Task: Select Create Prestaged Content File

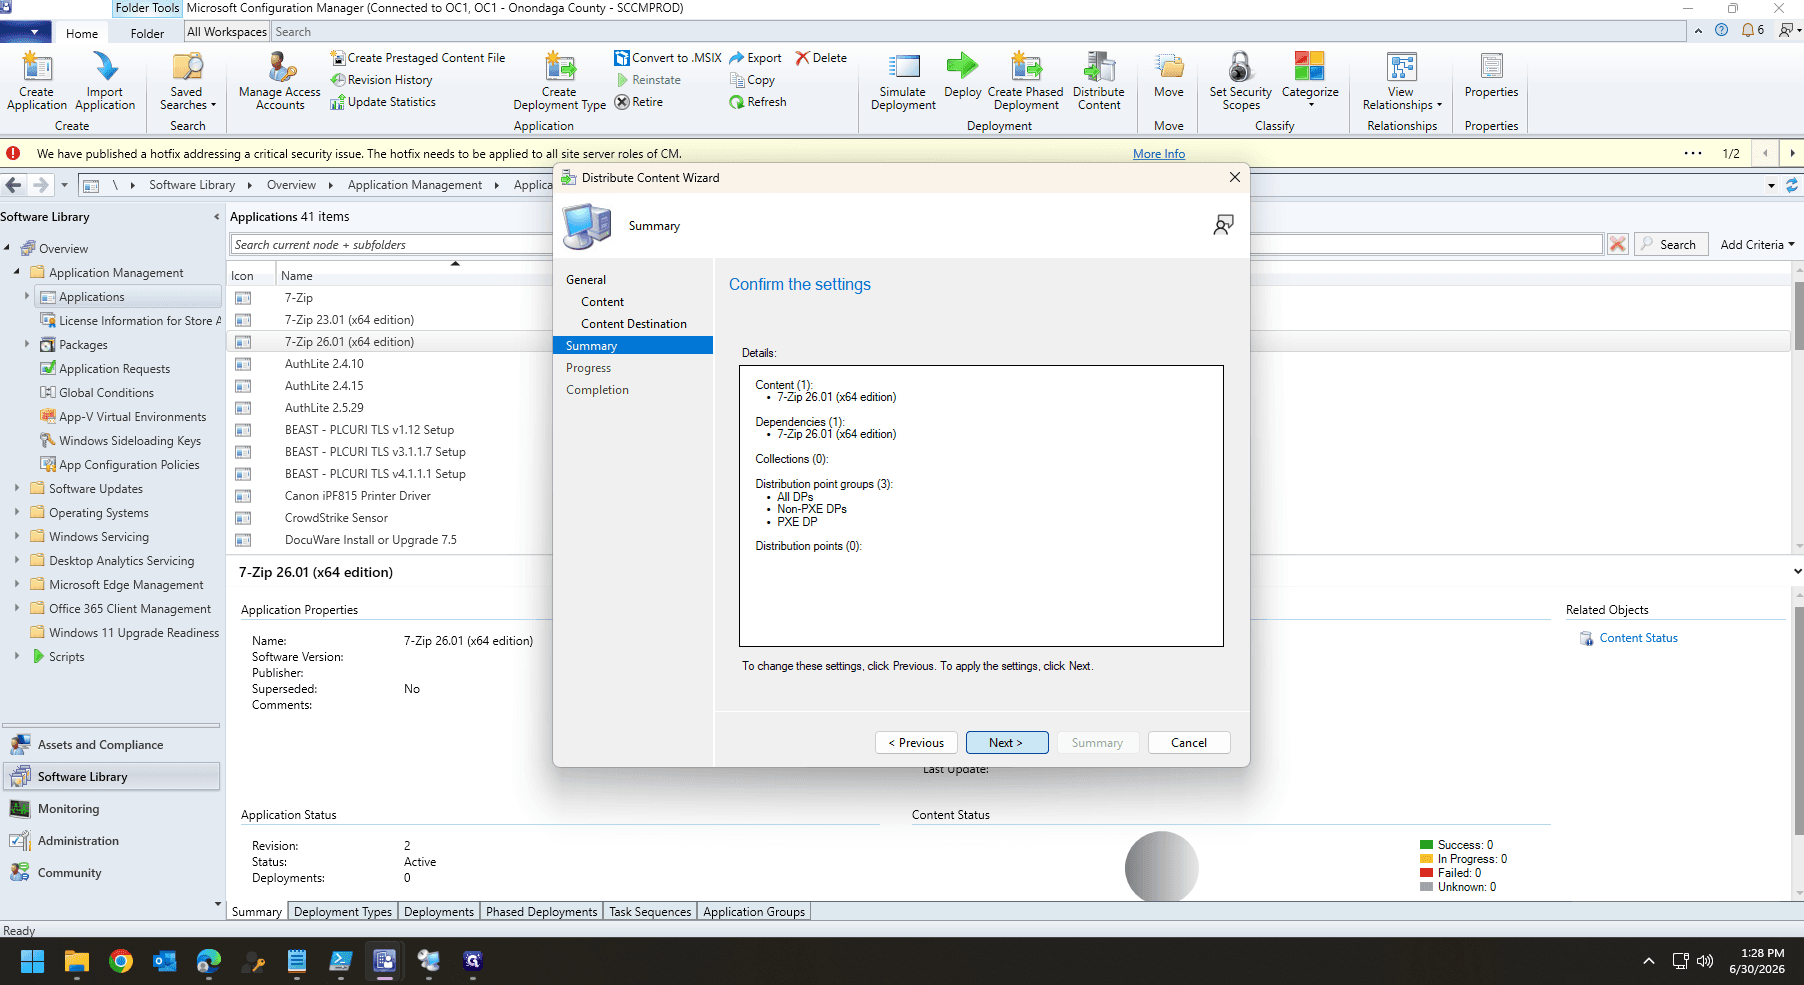Action: coord(418,58)
